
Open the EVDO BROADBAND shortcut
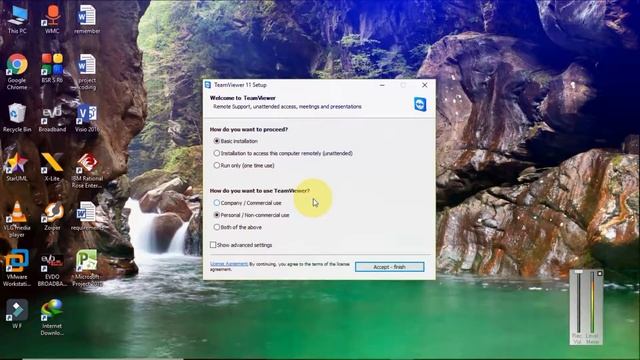[52, 270]
